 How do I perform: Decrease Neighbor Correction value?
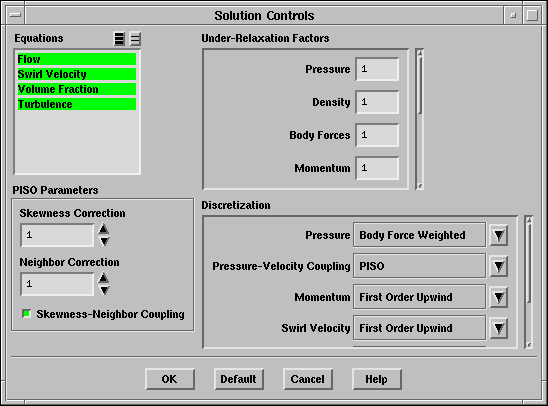coord(104,290)
